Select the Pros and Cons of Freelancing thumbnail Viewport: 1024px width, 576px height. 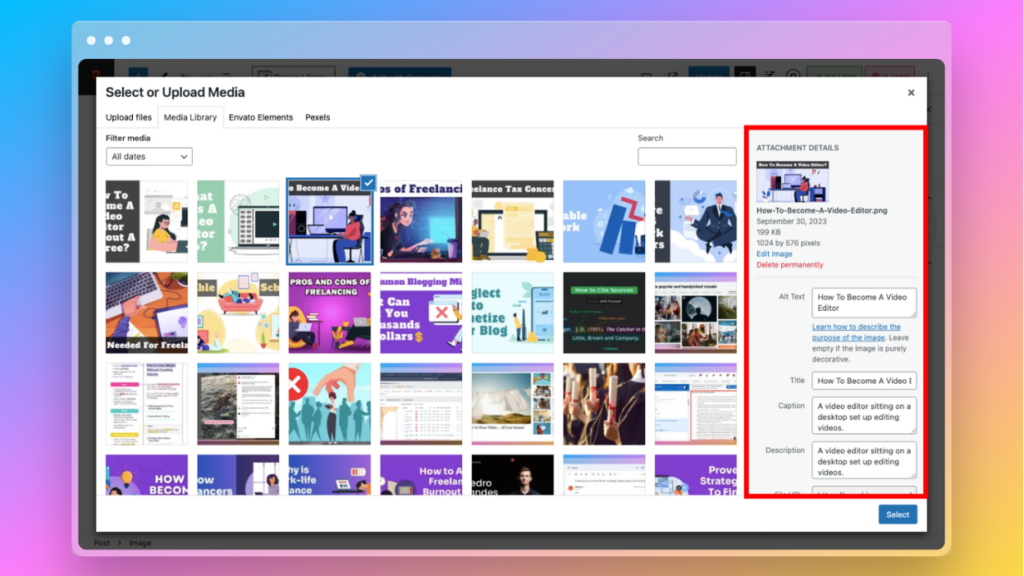(x=329, y=313)
